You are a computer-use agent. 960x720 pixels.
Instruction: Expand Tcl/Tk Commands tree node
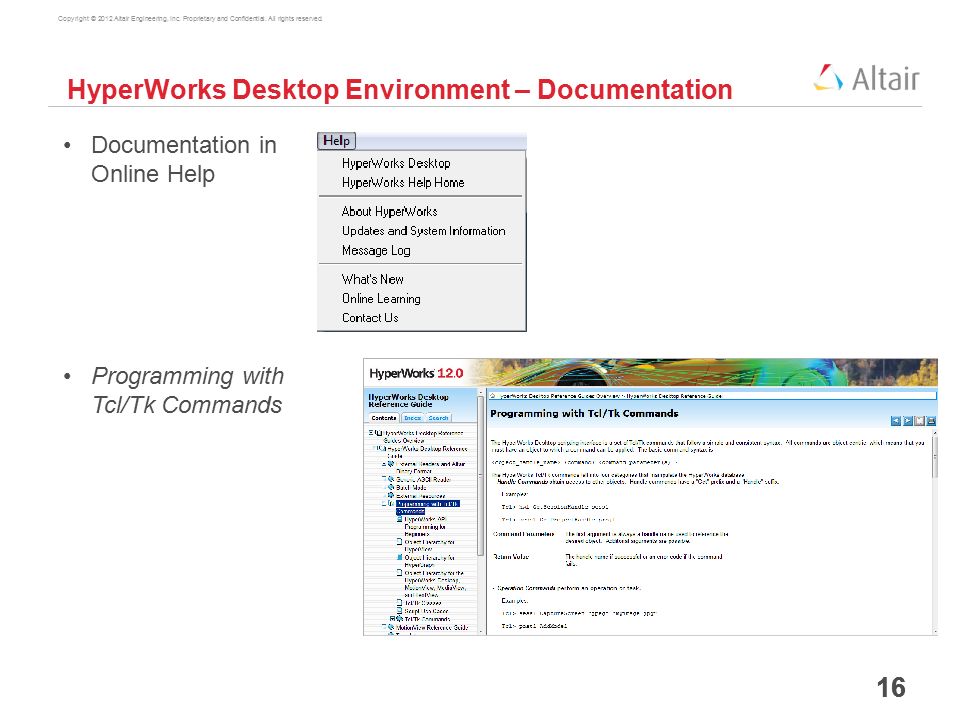(x=392, y=619)
